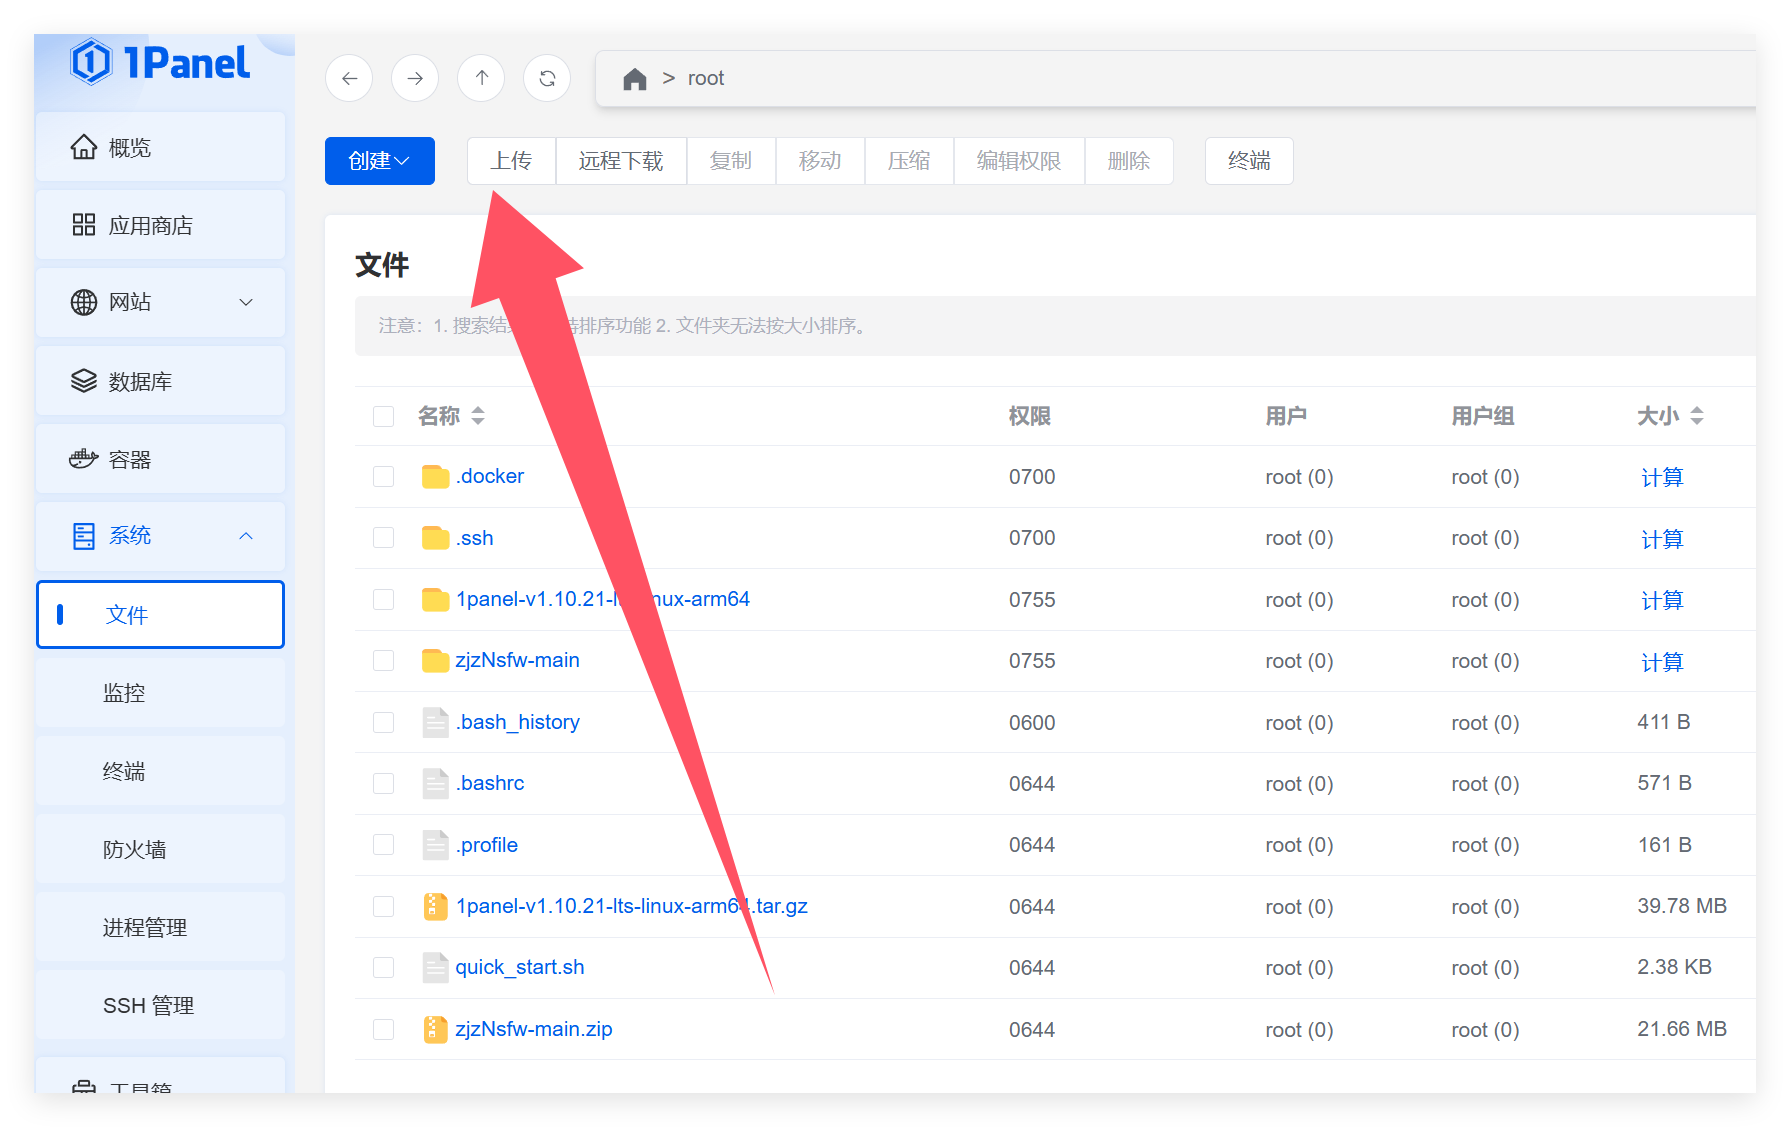Click the 概览 house icon in sidebar
The height and width of the screenshot is (1127, 1790).
pyautogui.click(x=84, y=147)
